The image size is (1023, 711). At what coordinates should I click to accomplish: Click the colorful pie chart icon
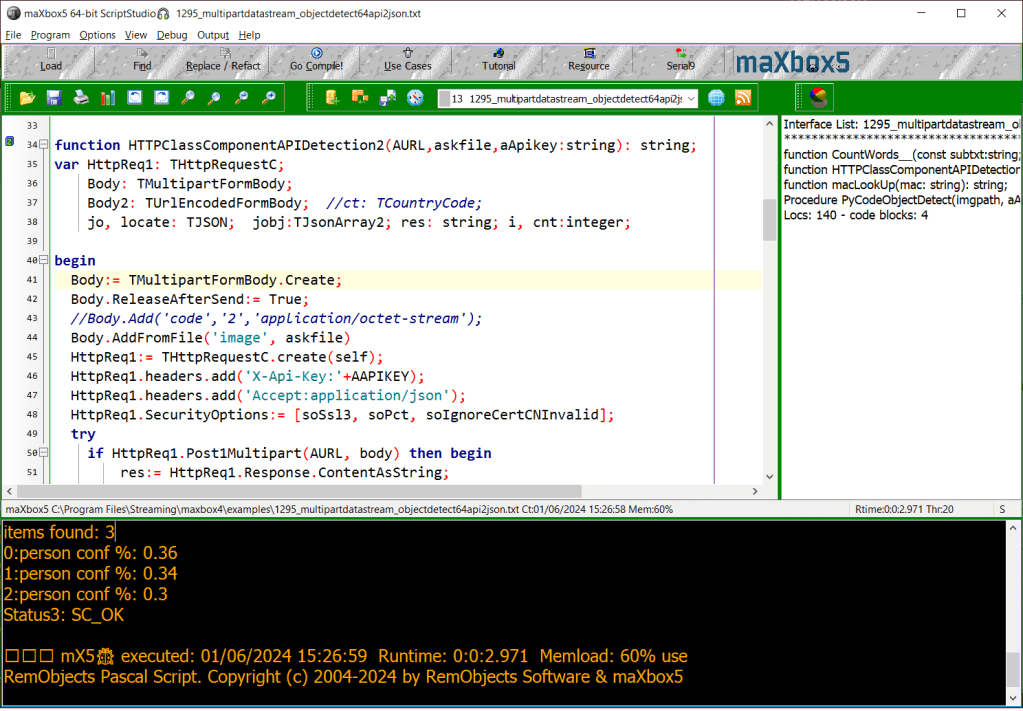pyautogui.click(x=818, y=97)
